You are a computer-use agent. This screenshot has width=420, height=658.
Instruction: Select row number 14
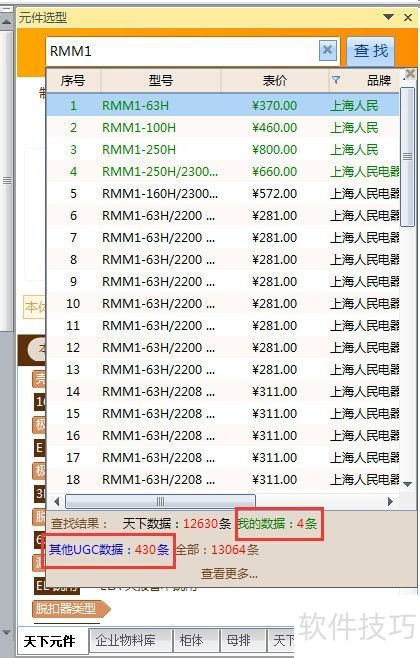(x=223, y=392)
